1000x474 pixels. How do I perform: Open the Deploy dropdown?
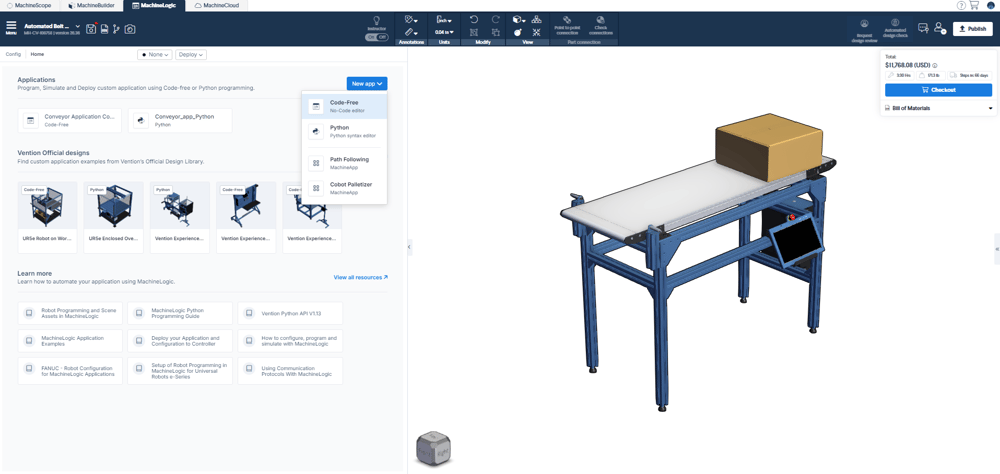coord(191,55)
